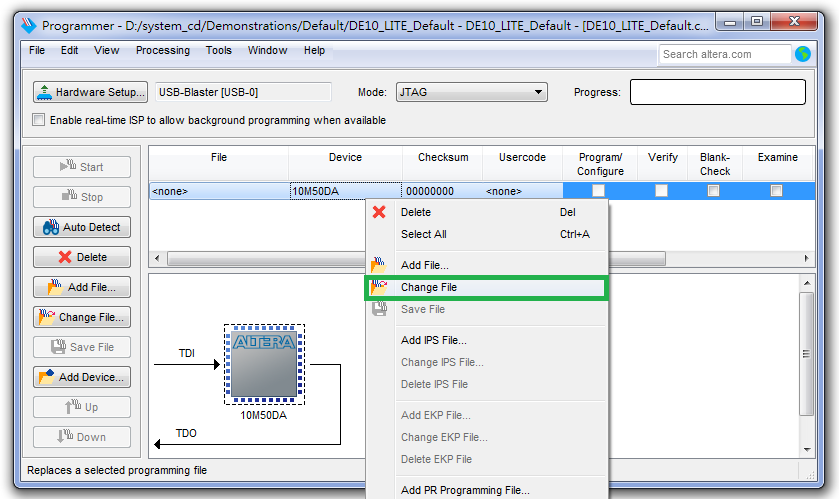Click the Add File folder icon in sidebar
This screenshot has height=499, width=839.
click(48, 287)
